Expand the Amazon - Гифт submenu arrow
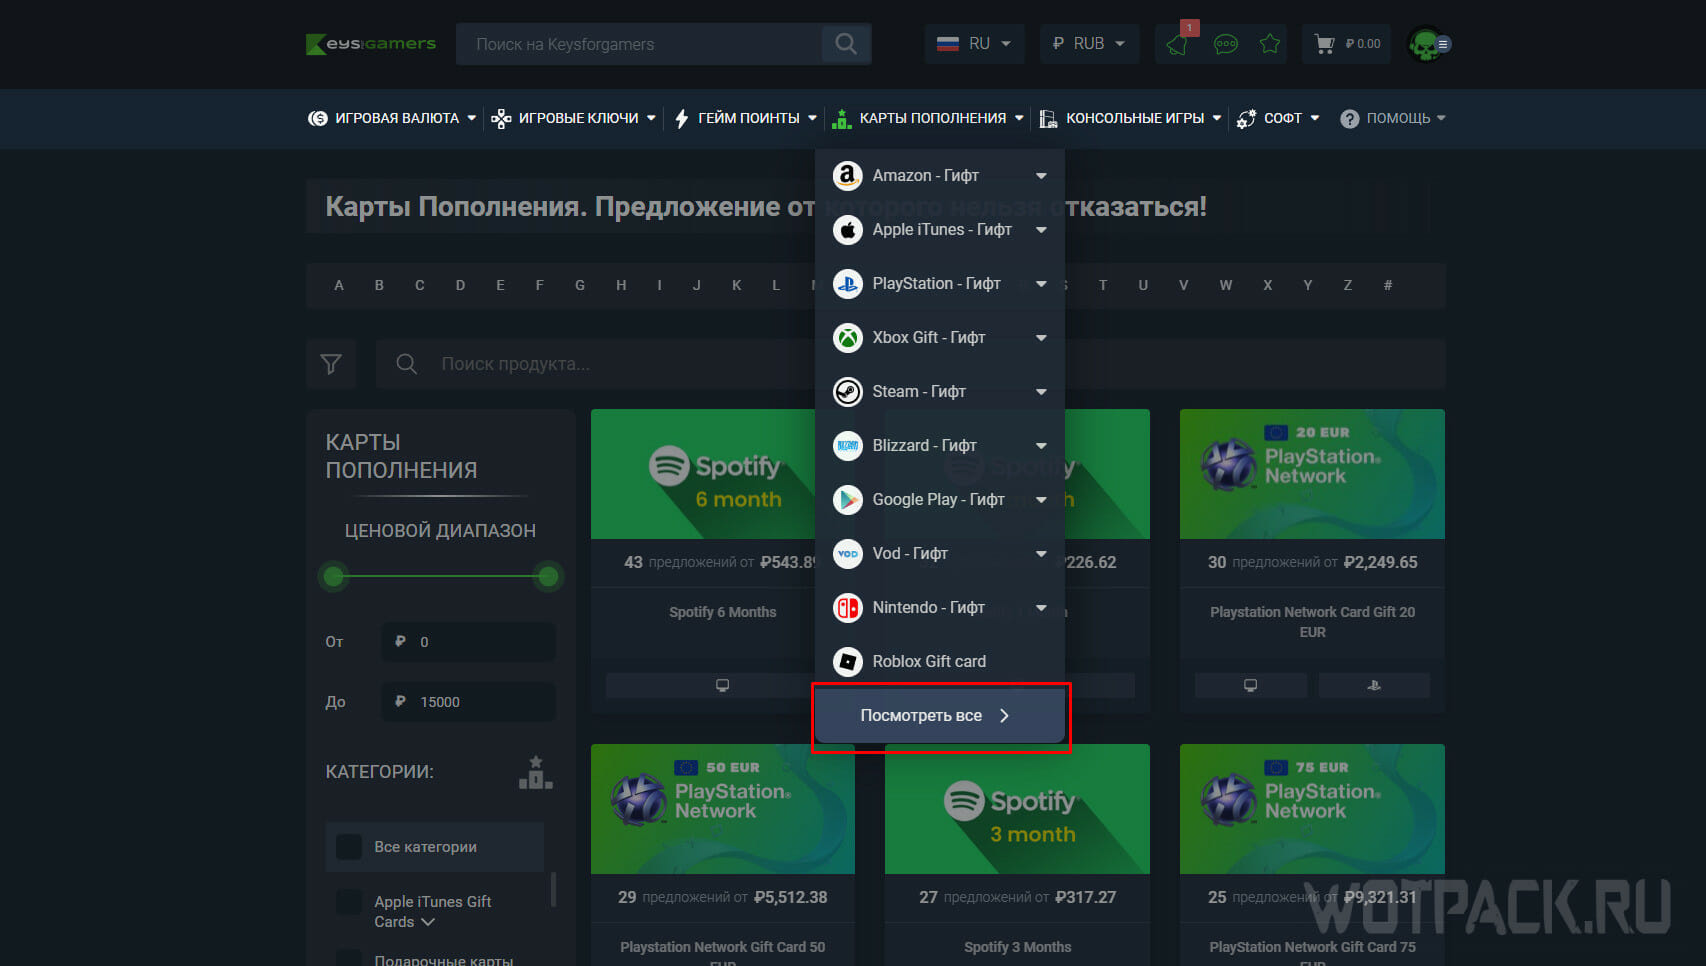Screen dimensions: 1706x966 tap(1041, 176)
